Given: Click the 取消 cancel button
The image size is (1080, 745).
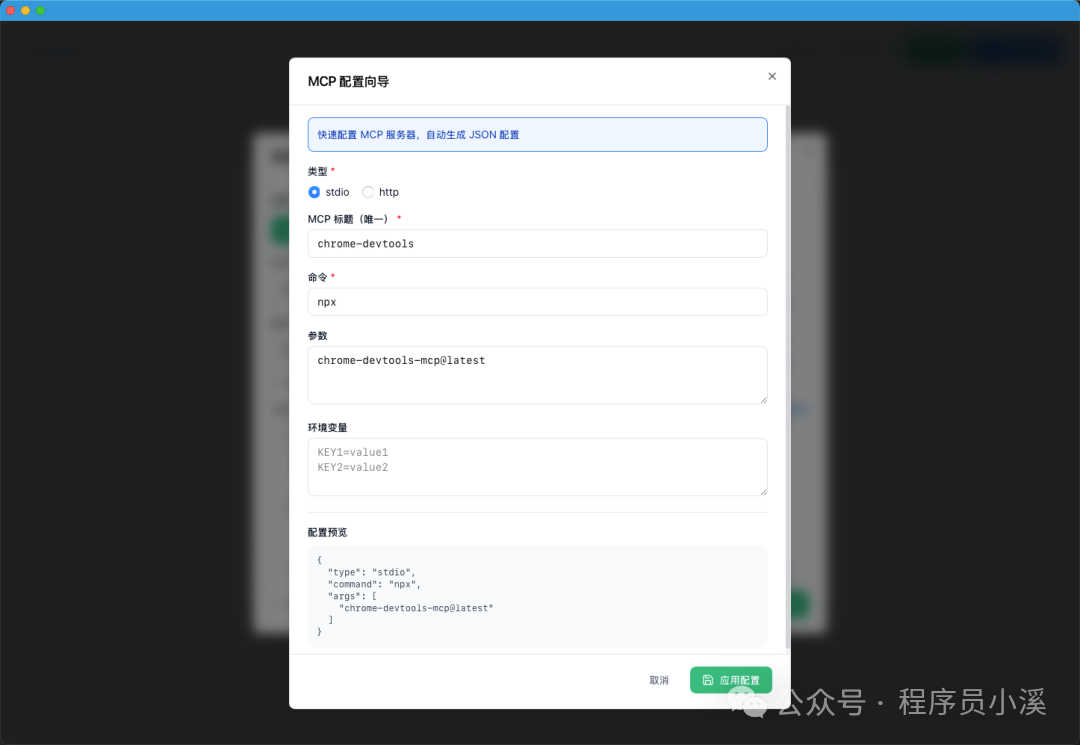Looking at the screenshot, I should click(658, 679).
